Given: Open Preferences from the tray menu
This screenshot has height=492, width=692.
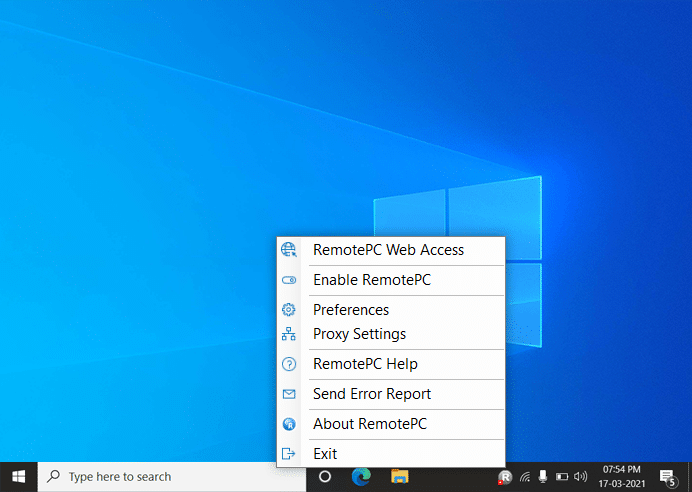Looking at the screenshot, I should click(x=391, y=310).
